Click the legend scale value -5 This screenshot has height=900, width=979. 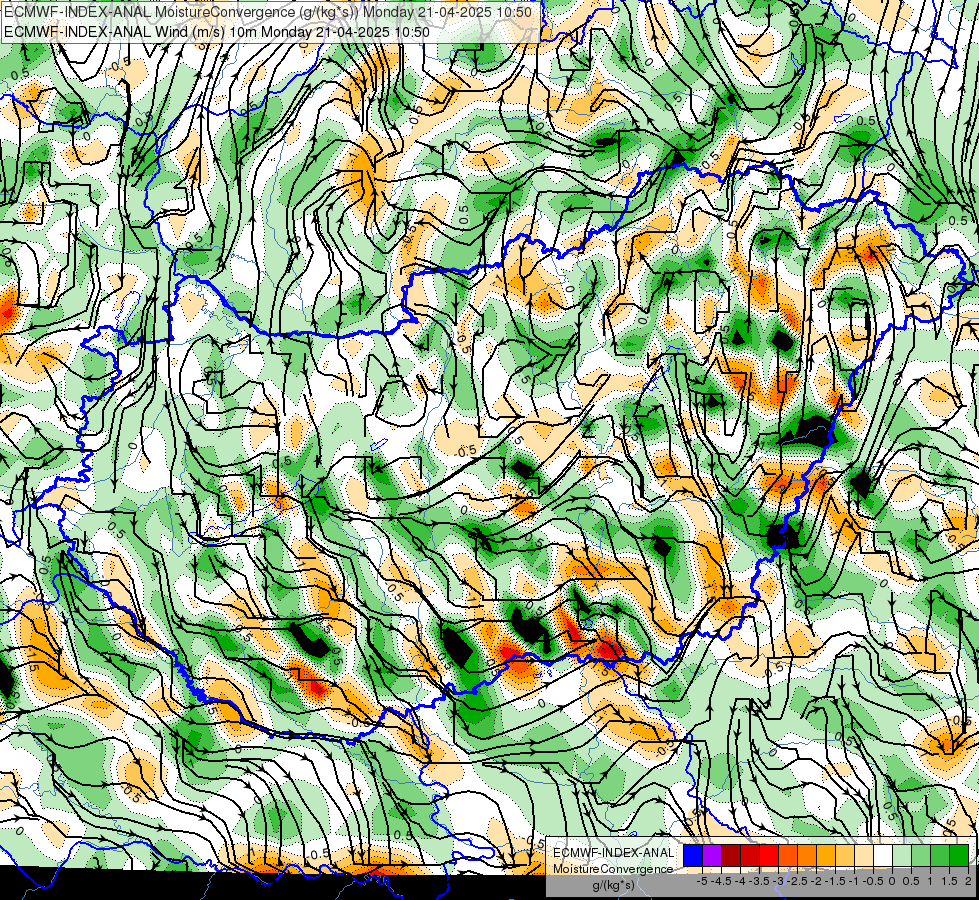702,881
